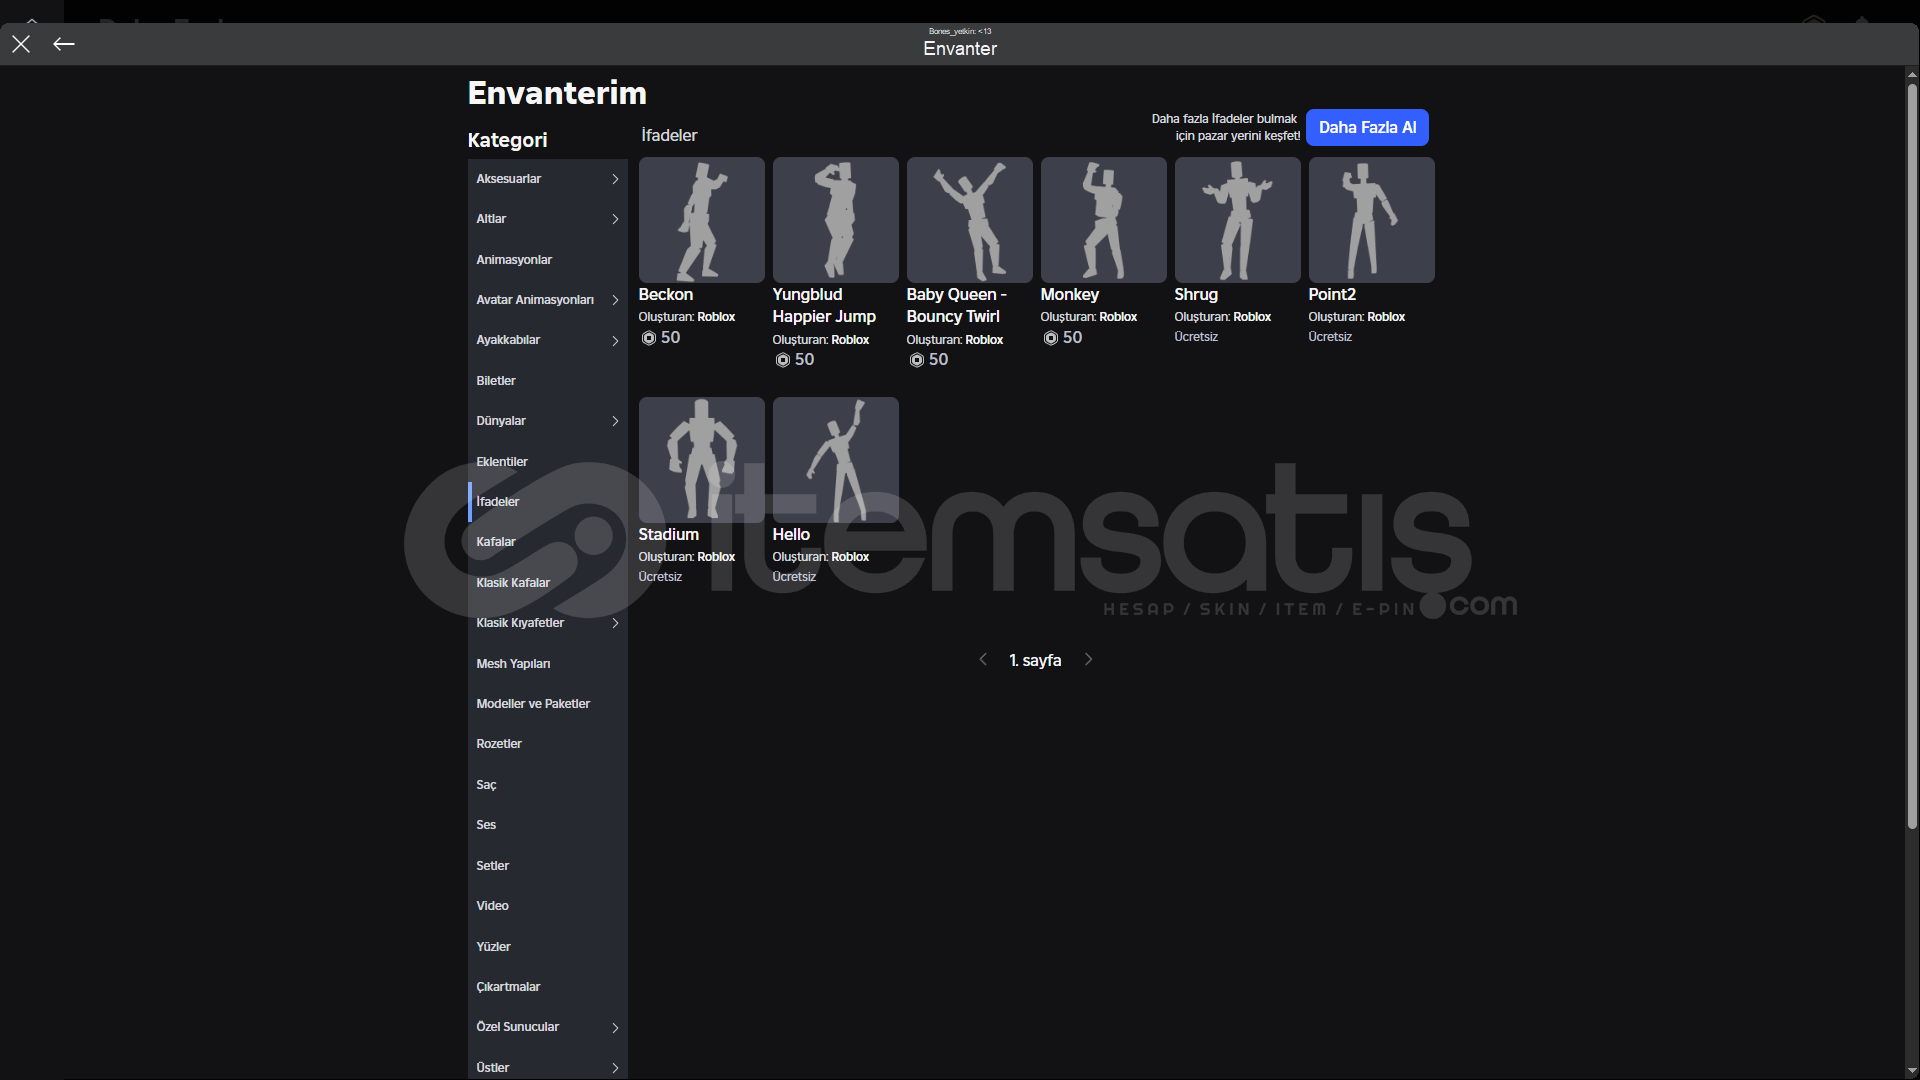This screenshot has width=1920, height=1080.
Task: Click Roblox creator link under Hello
Action: click(850, 557)
